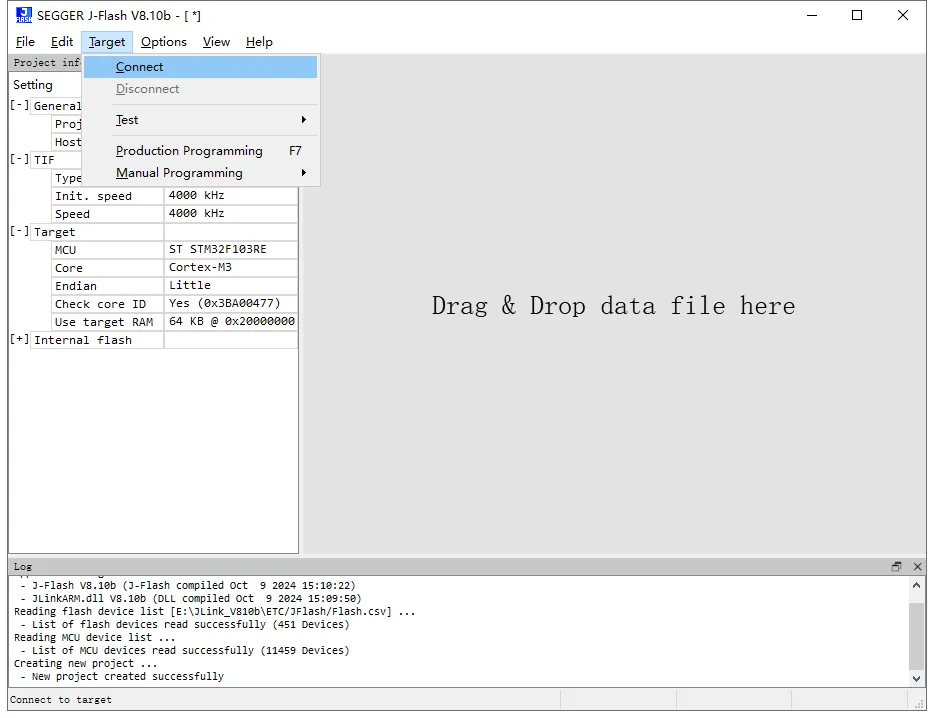
Task: Click the 'Connect to target' status bar text
Action: (x=60, y=700)
